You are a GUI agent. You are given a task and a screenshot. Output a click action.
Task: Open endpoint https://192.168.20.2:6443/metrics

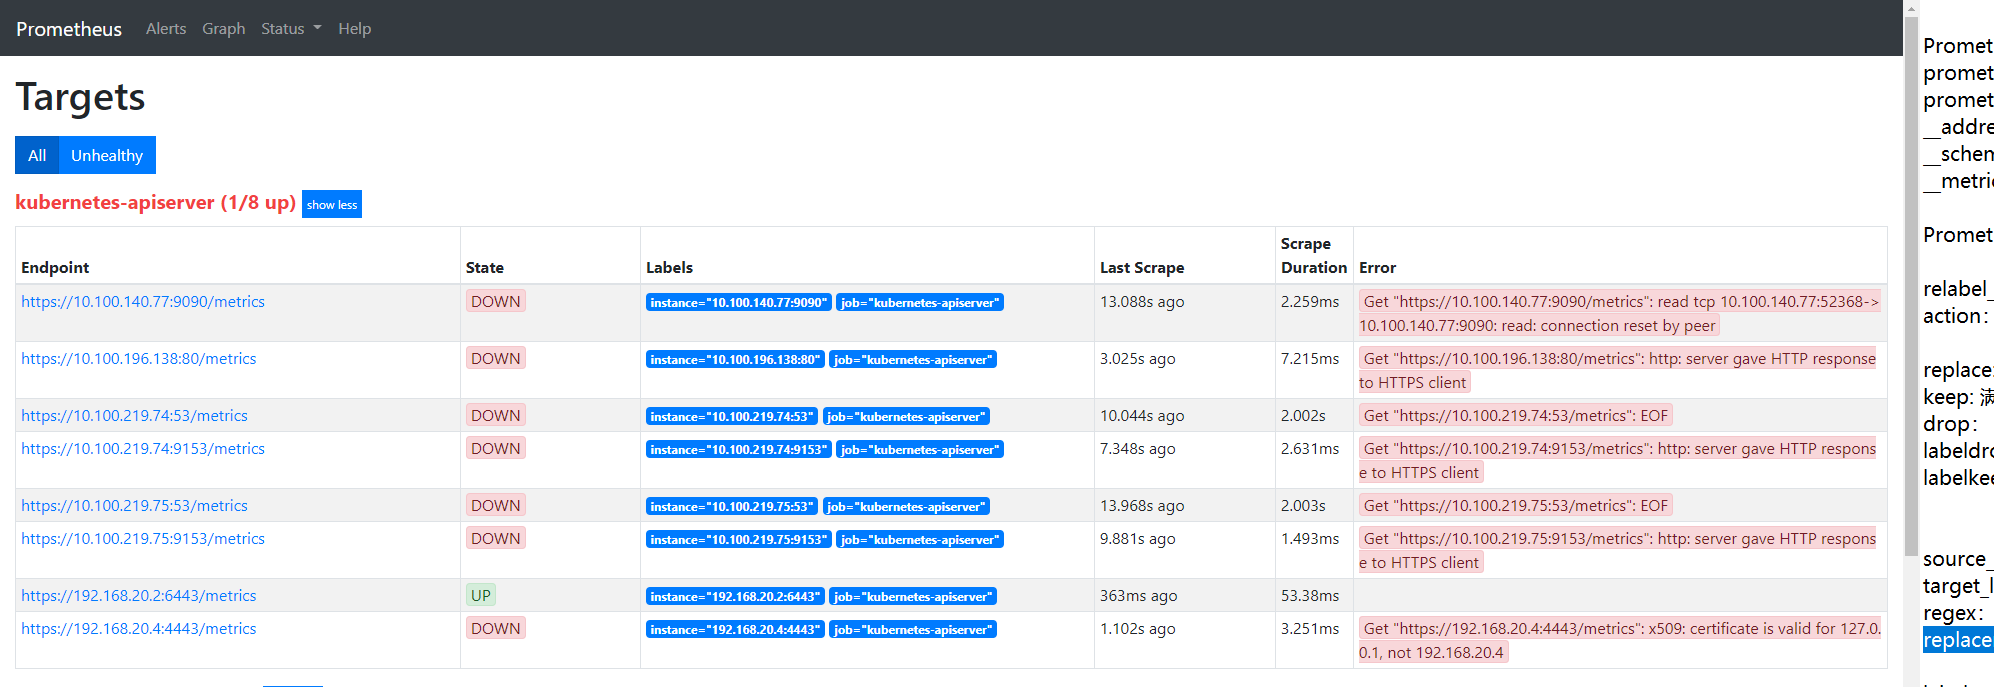(x=139, y=596)
